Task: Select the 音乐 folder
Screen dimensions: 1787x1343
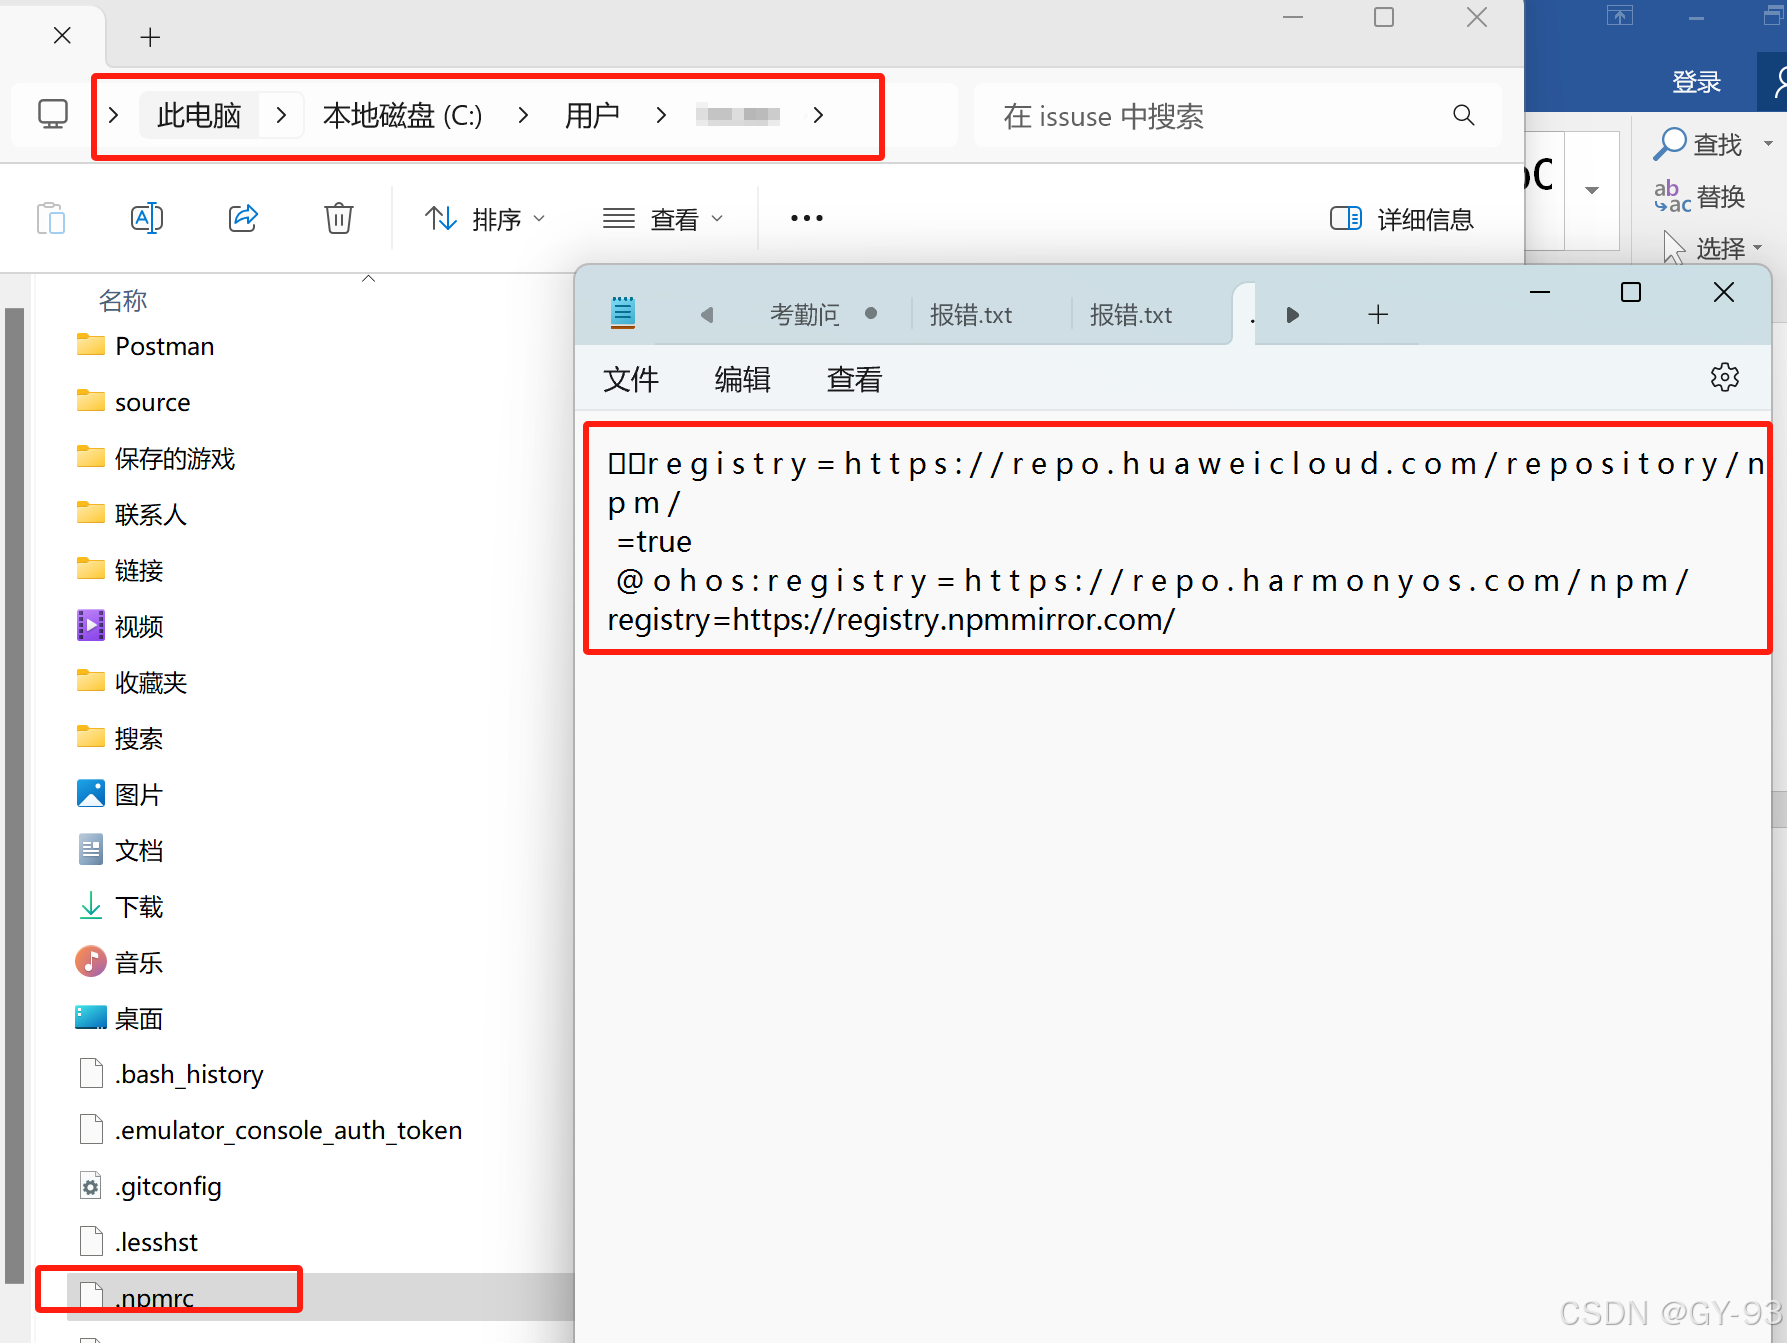Action: 120,962
